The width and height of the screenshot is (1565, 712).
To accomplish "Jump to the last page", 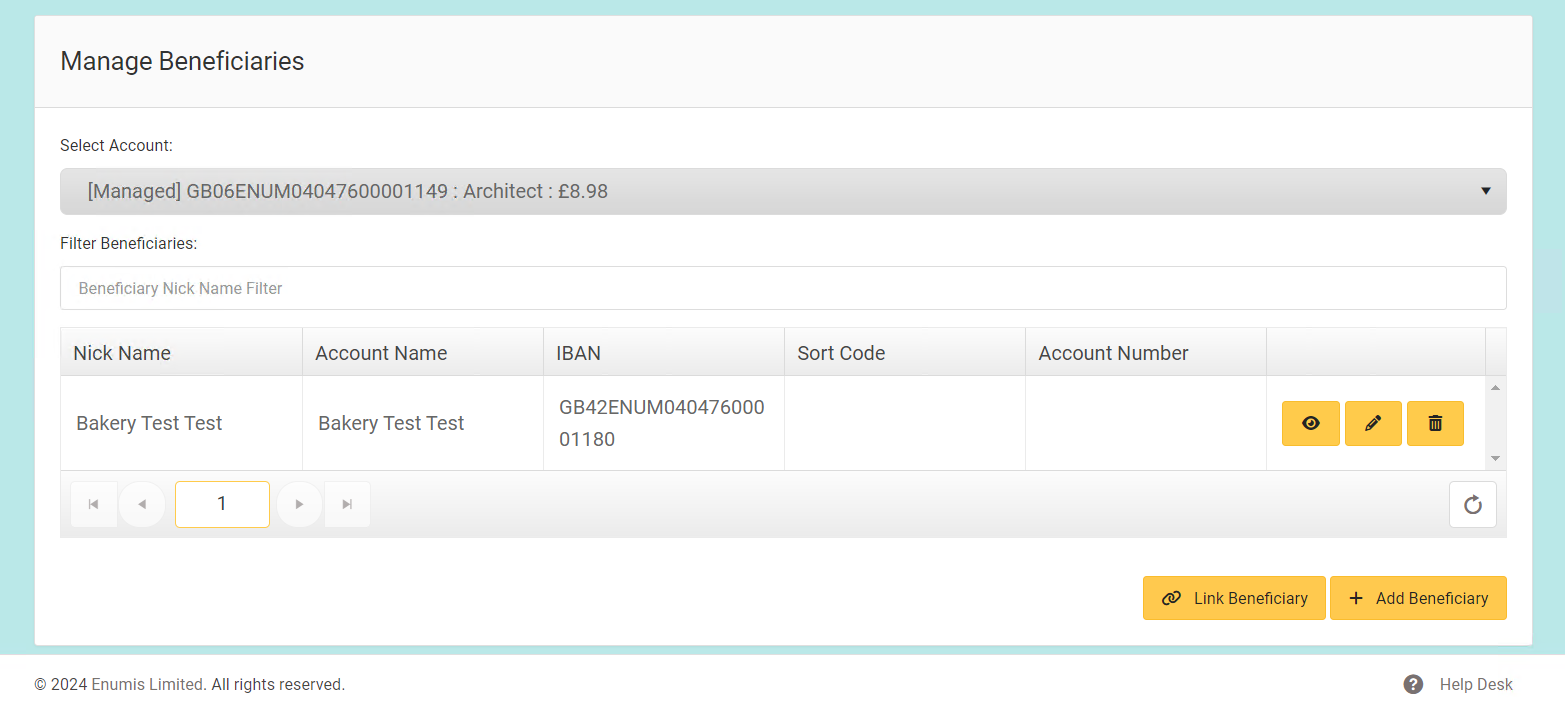I will coord(347,504).
